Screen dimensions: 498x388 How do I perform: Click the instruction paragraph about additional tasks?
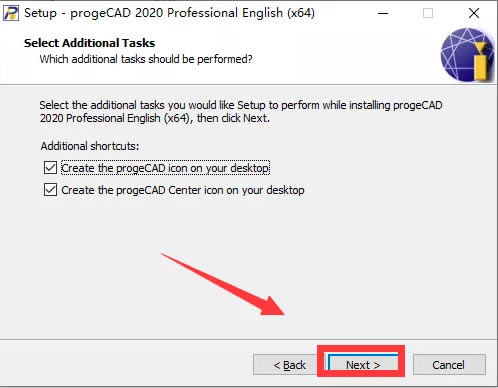[241, 112]
